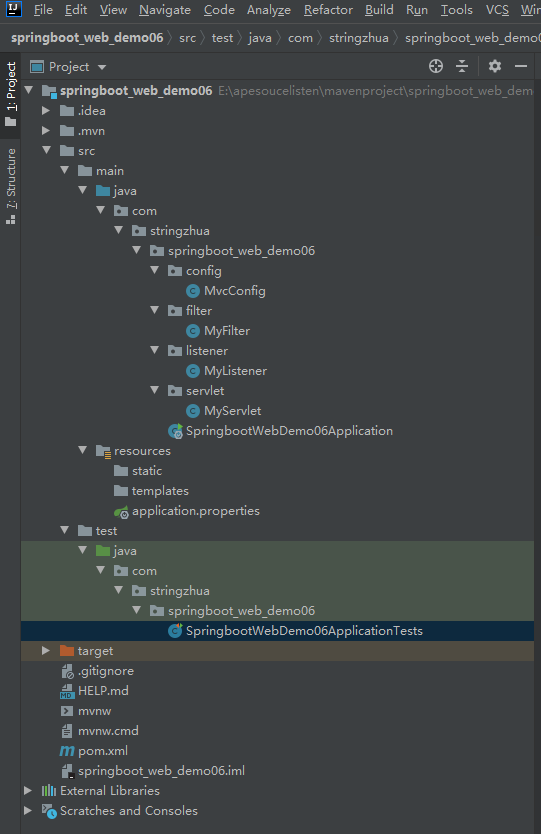Screen dimensions: 541x834
Task: Hide the Project tool window with minus icon
Action: click(521, 66)
